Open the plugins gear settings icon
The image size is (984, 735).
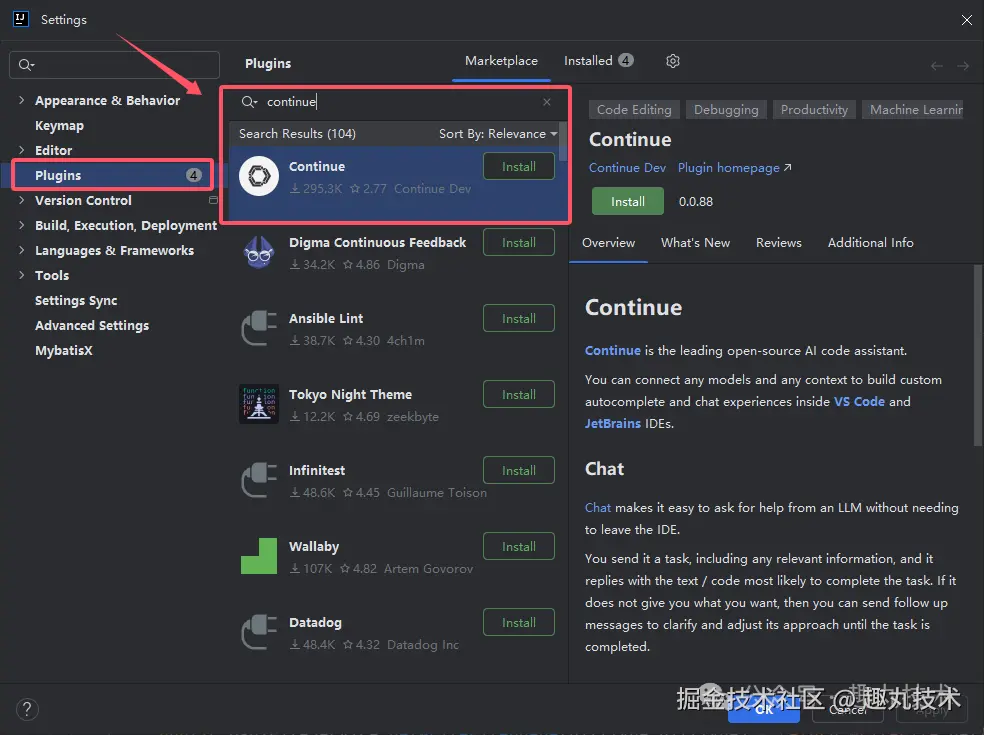pyautogui.click(x=673, y=61)
